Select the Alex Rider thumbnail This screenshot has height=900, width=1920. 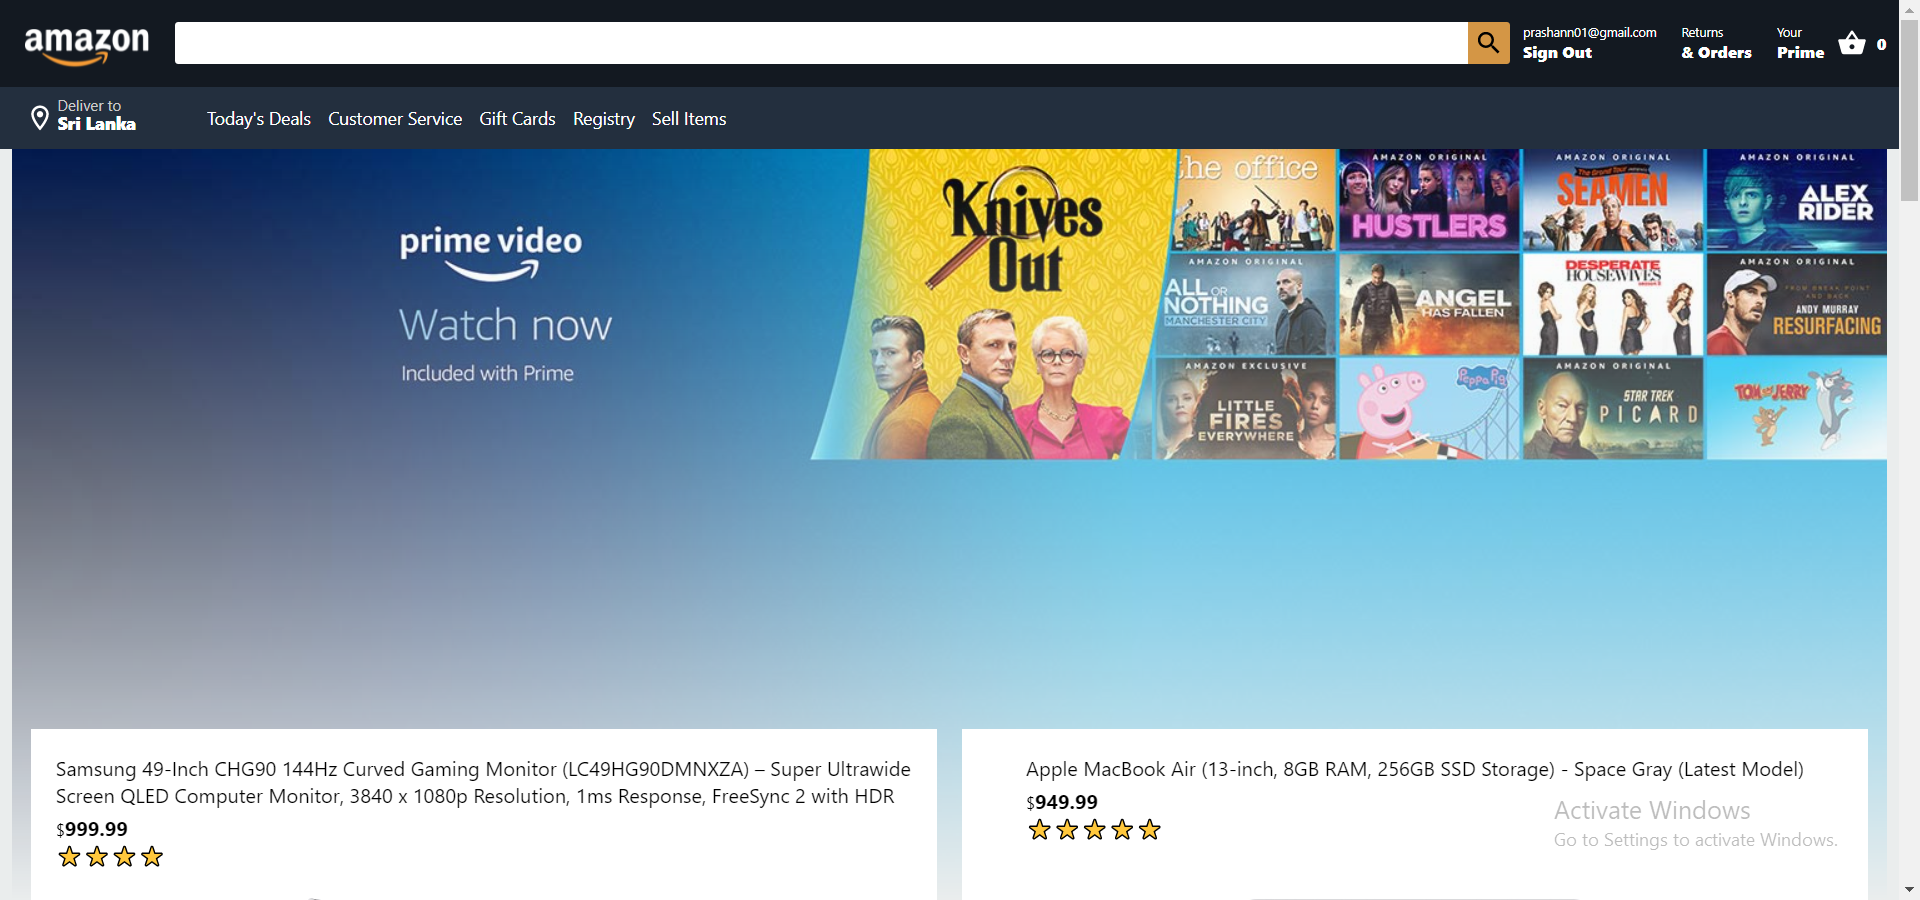[x=1796, y=200]
